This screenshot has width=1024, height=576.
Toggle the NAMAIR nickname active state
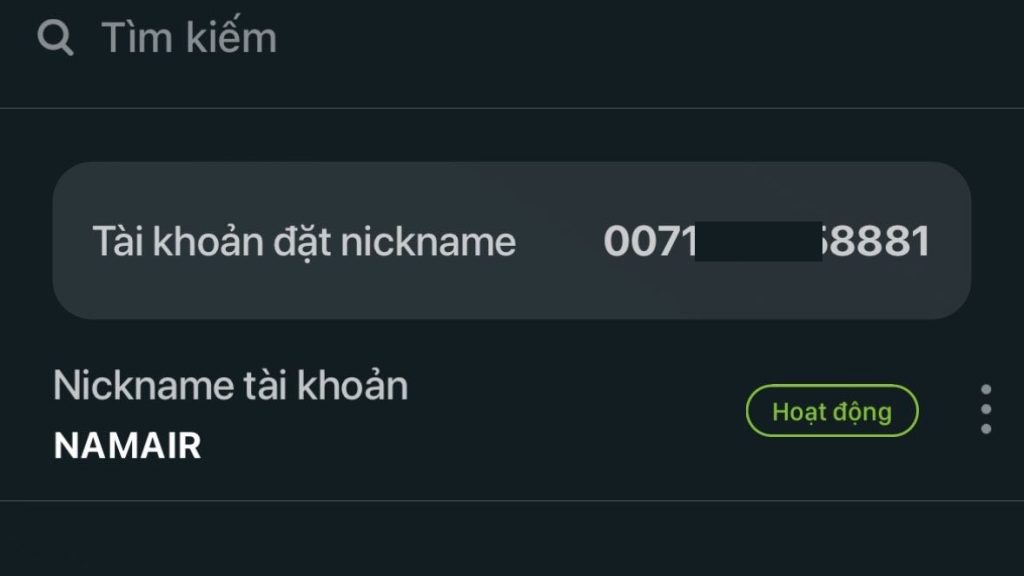pos(833,410)
